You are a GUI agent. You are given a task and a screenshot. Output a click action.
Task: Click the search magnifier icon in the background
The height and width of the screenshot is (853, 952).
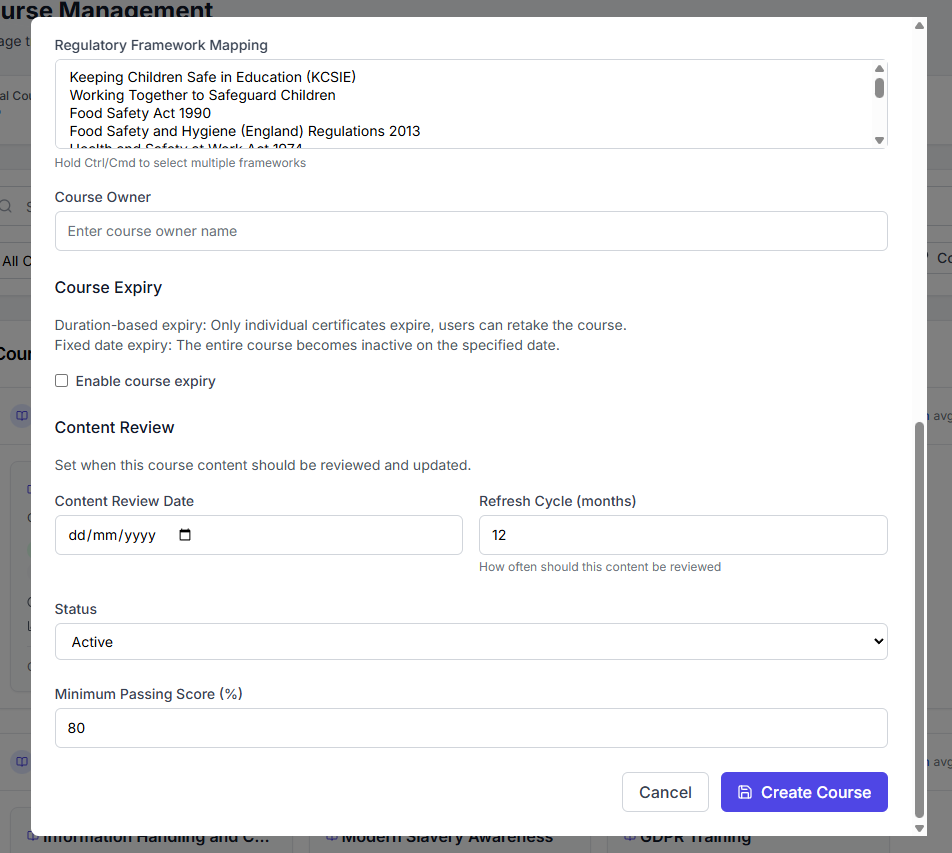[x=8, y=205]
